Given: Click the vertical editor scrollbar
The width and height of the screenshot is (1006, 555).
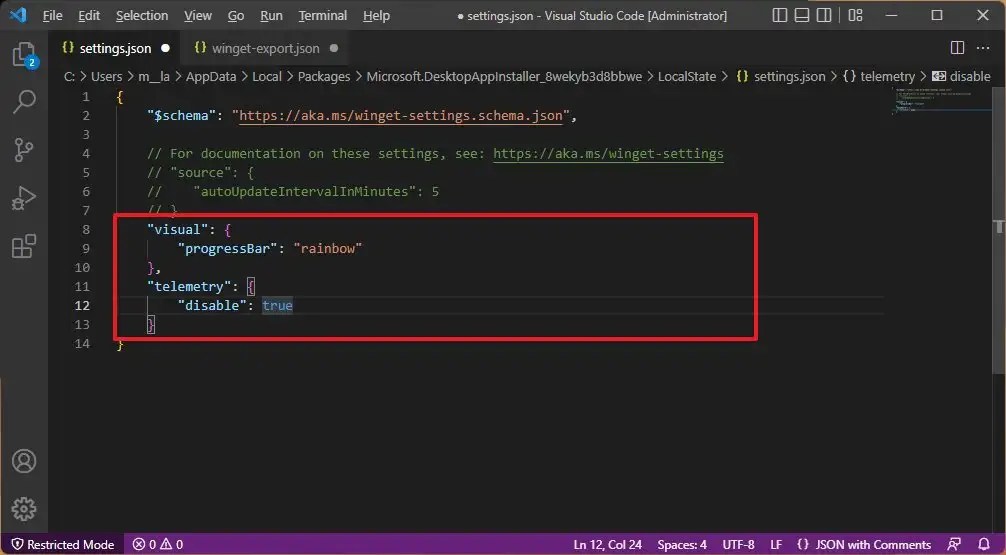Looking at the screenshot, I should click(998, 228).
